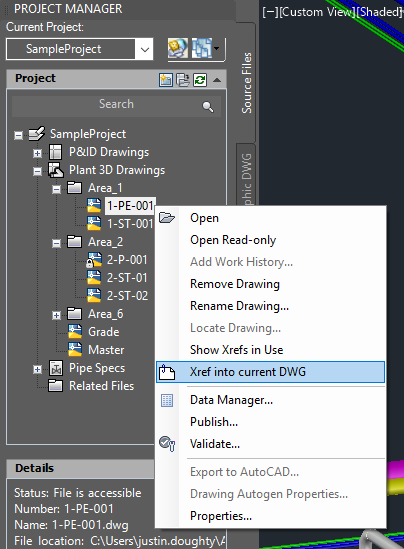
Task: Click the New Drawing icon in Project header
Action: [x=166, y=79]
